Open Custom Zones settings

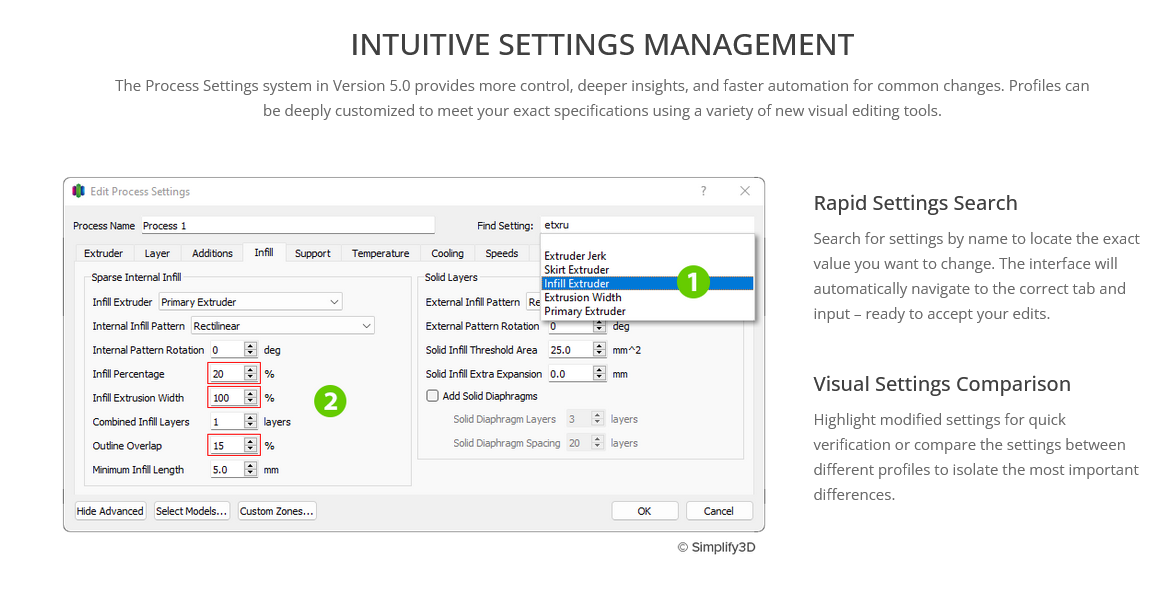(x=277, y=511)
